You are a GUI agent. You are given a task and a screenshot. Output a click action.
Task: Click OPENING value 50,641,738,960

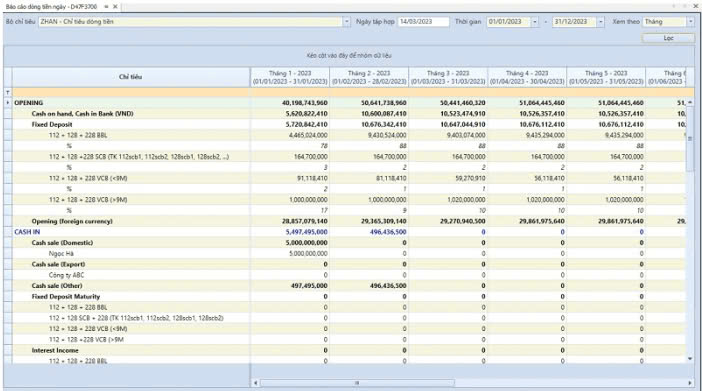tap(384, 103)
